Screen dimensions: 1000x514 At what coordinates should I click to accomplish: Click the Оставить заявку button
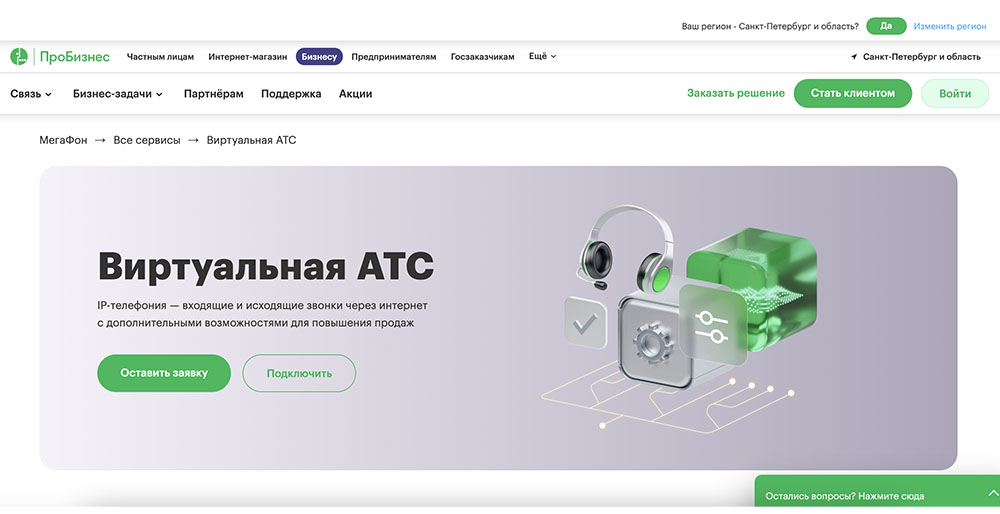(164, 373)
